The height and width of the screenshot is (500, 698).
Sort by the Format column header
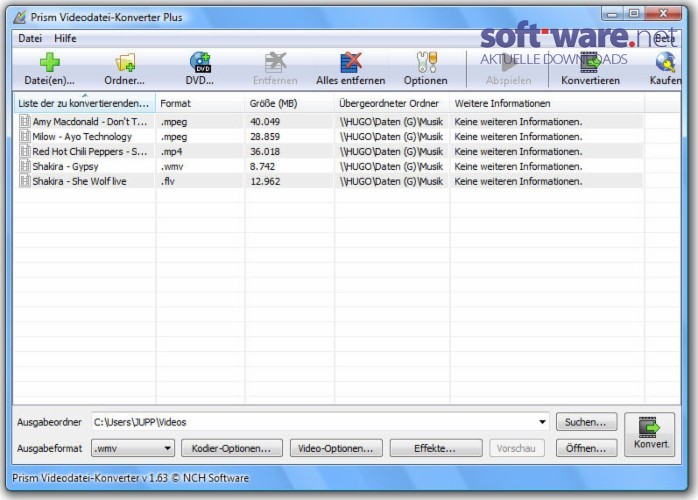click(200, 103)
